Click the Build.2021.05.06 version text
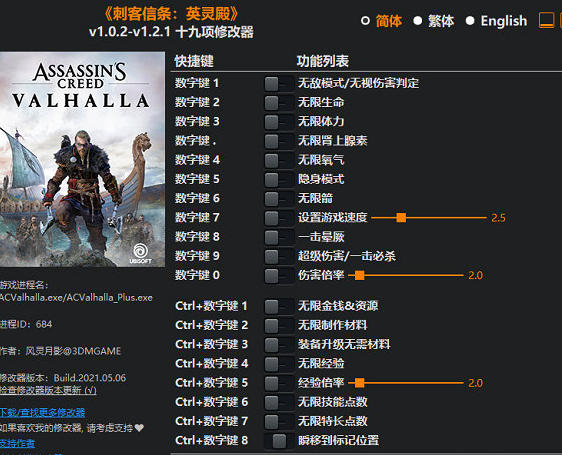 click(x=90, y=378)
